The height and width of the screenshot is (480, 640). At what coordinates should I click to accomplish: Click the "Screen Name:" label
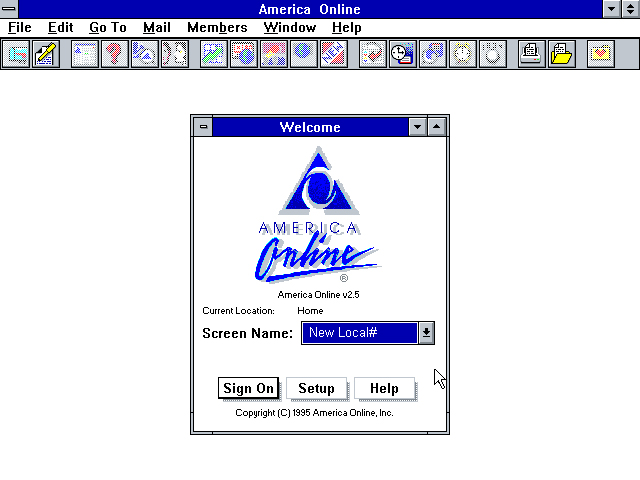[x=247, y=333]
